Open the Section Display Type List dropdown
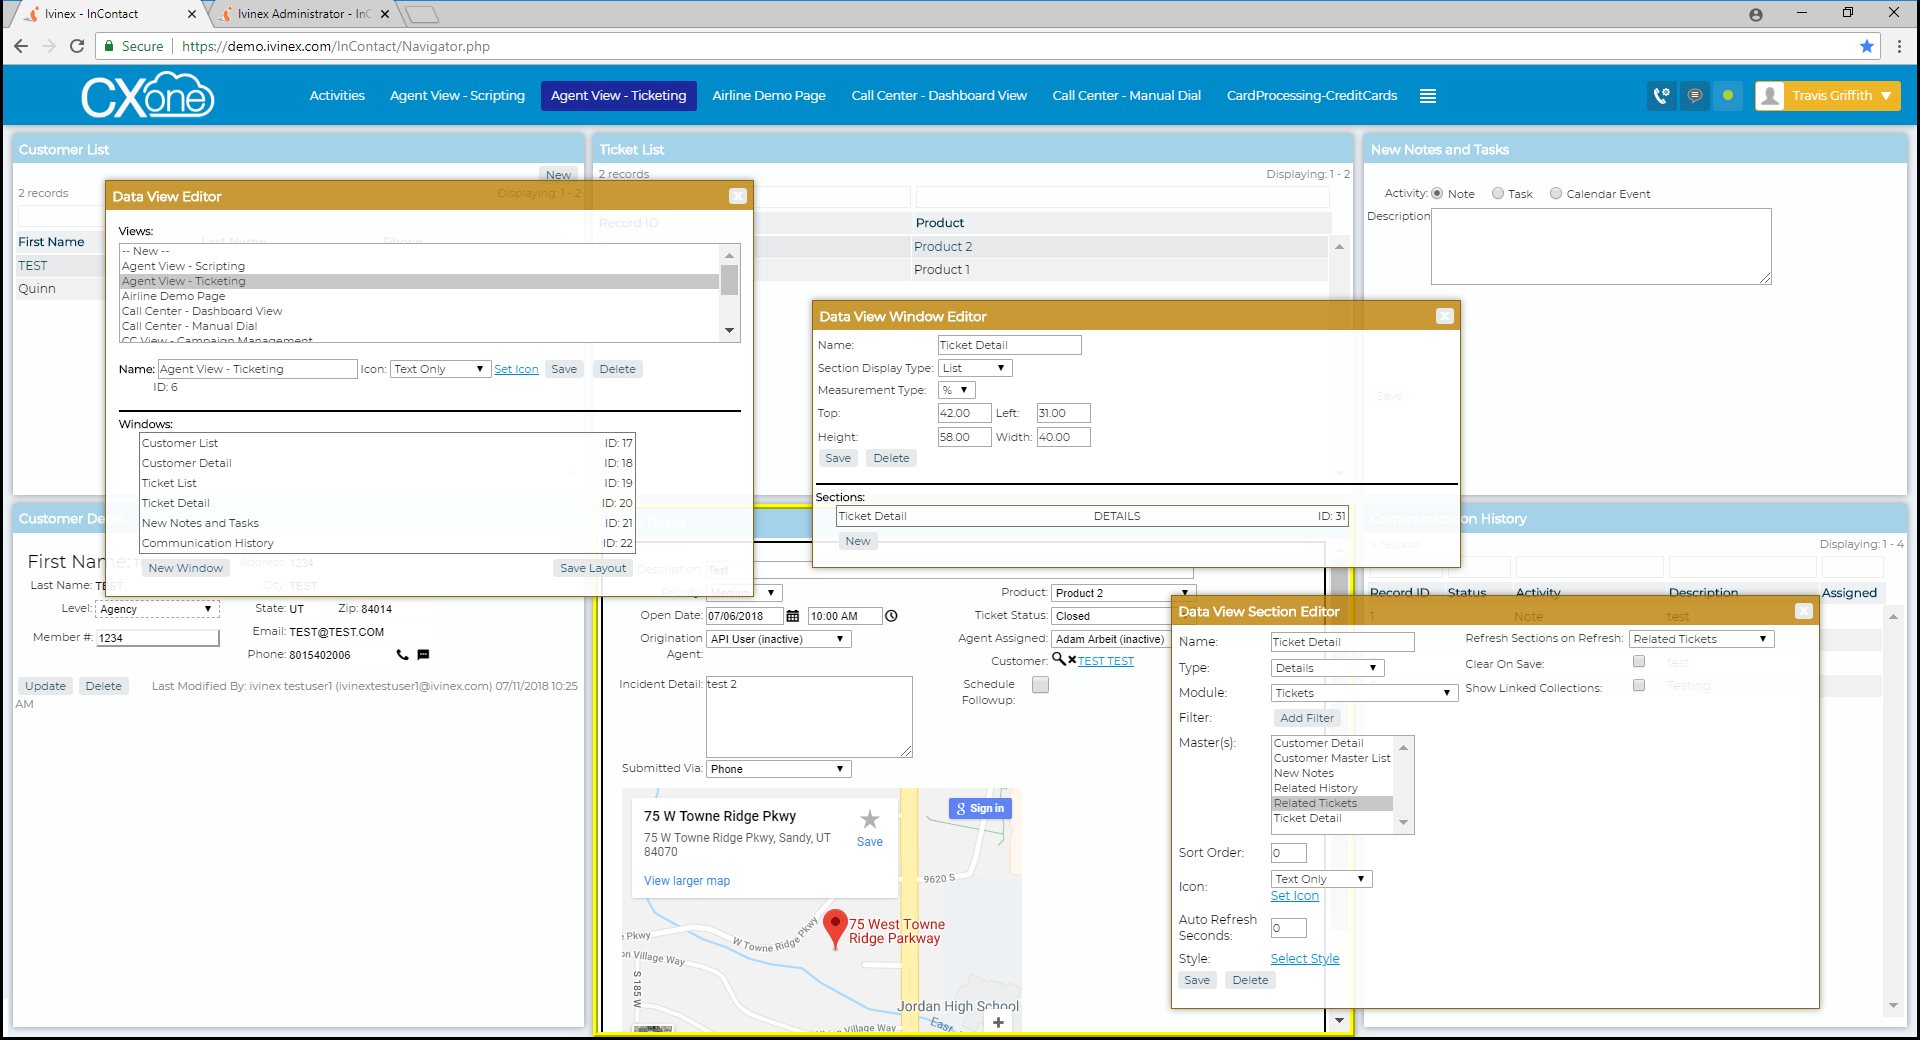This screenshot has height=1040, width=1920. point(975,368)
